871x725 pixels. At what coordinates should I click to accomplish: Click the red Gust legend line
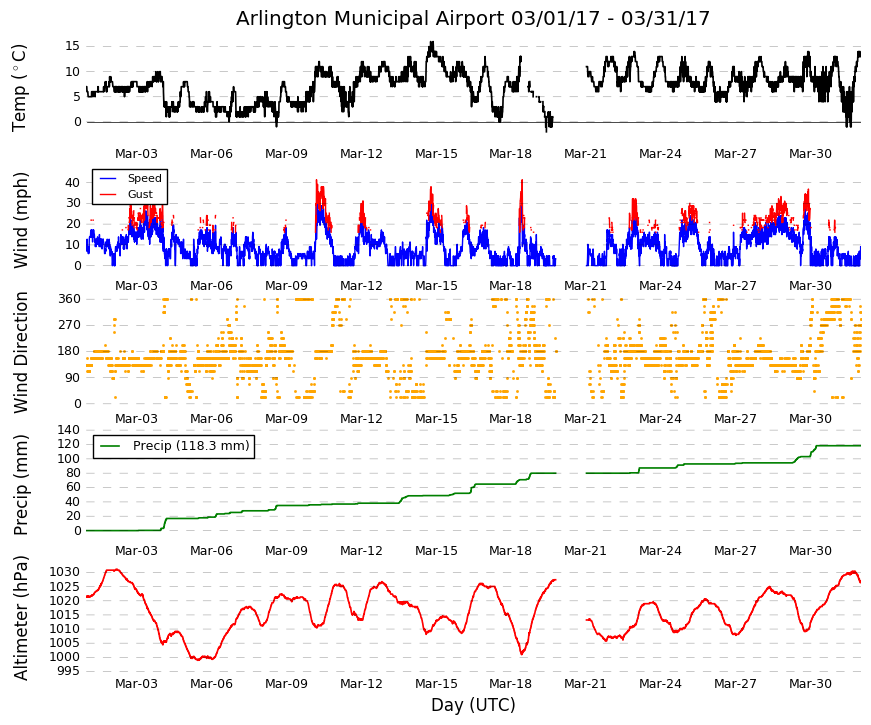pyautogui.click(x=107, y=194)
